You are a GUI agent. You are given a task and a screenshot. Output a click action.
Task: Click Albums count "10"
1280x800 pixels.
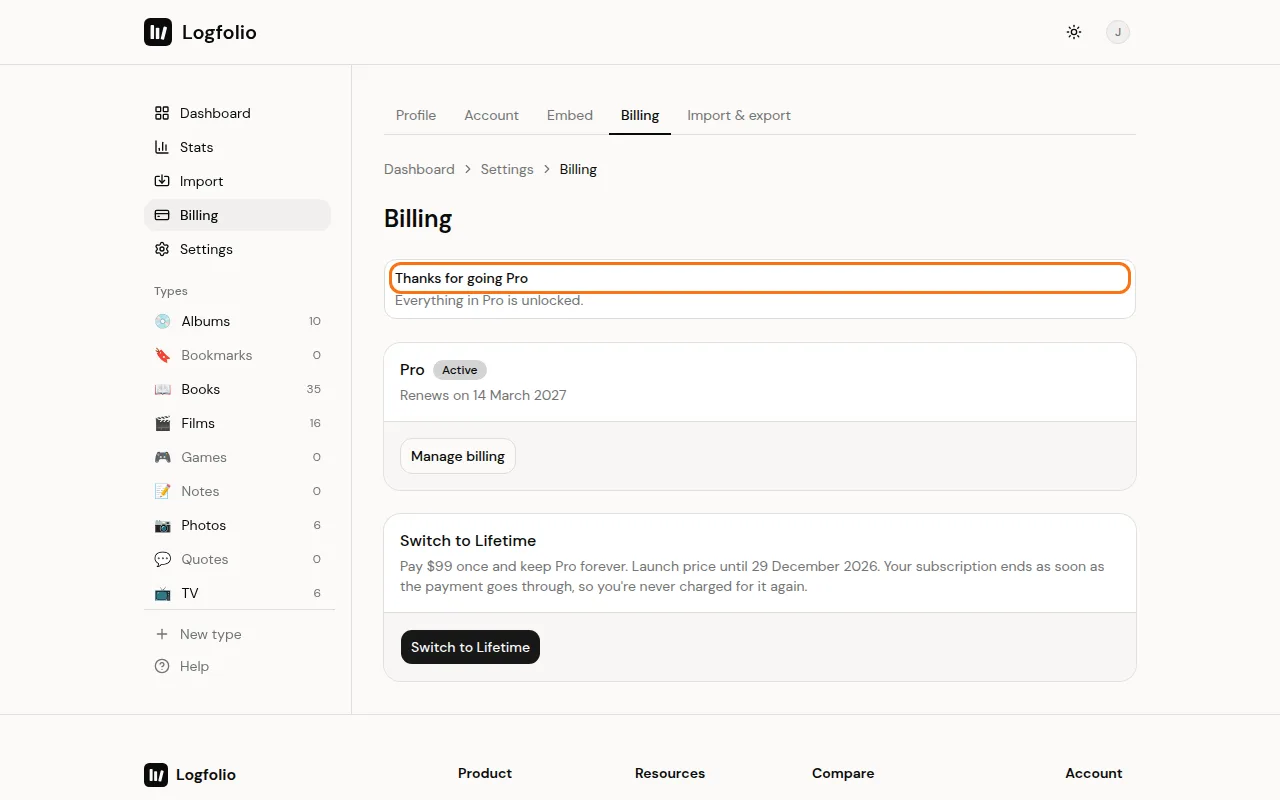click(315, 321)
